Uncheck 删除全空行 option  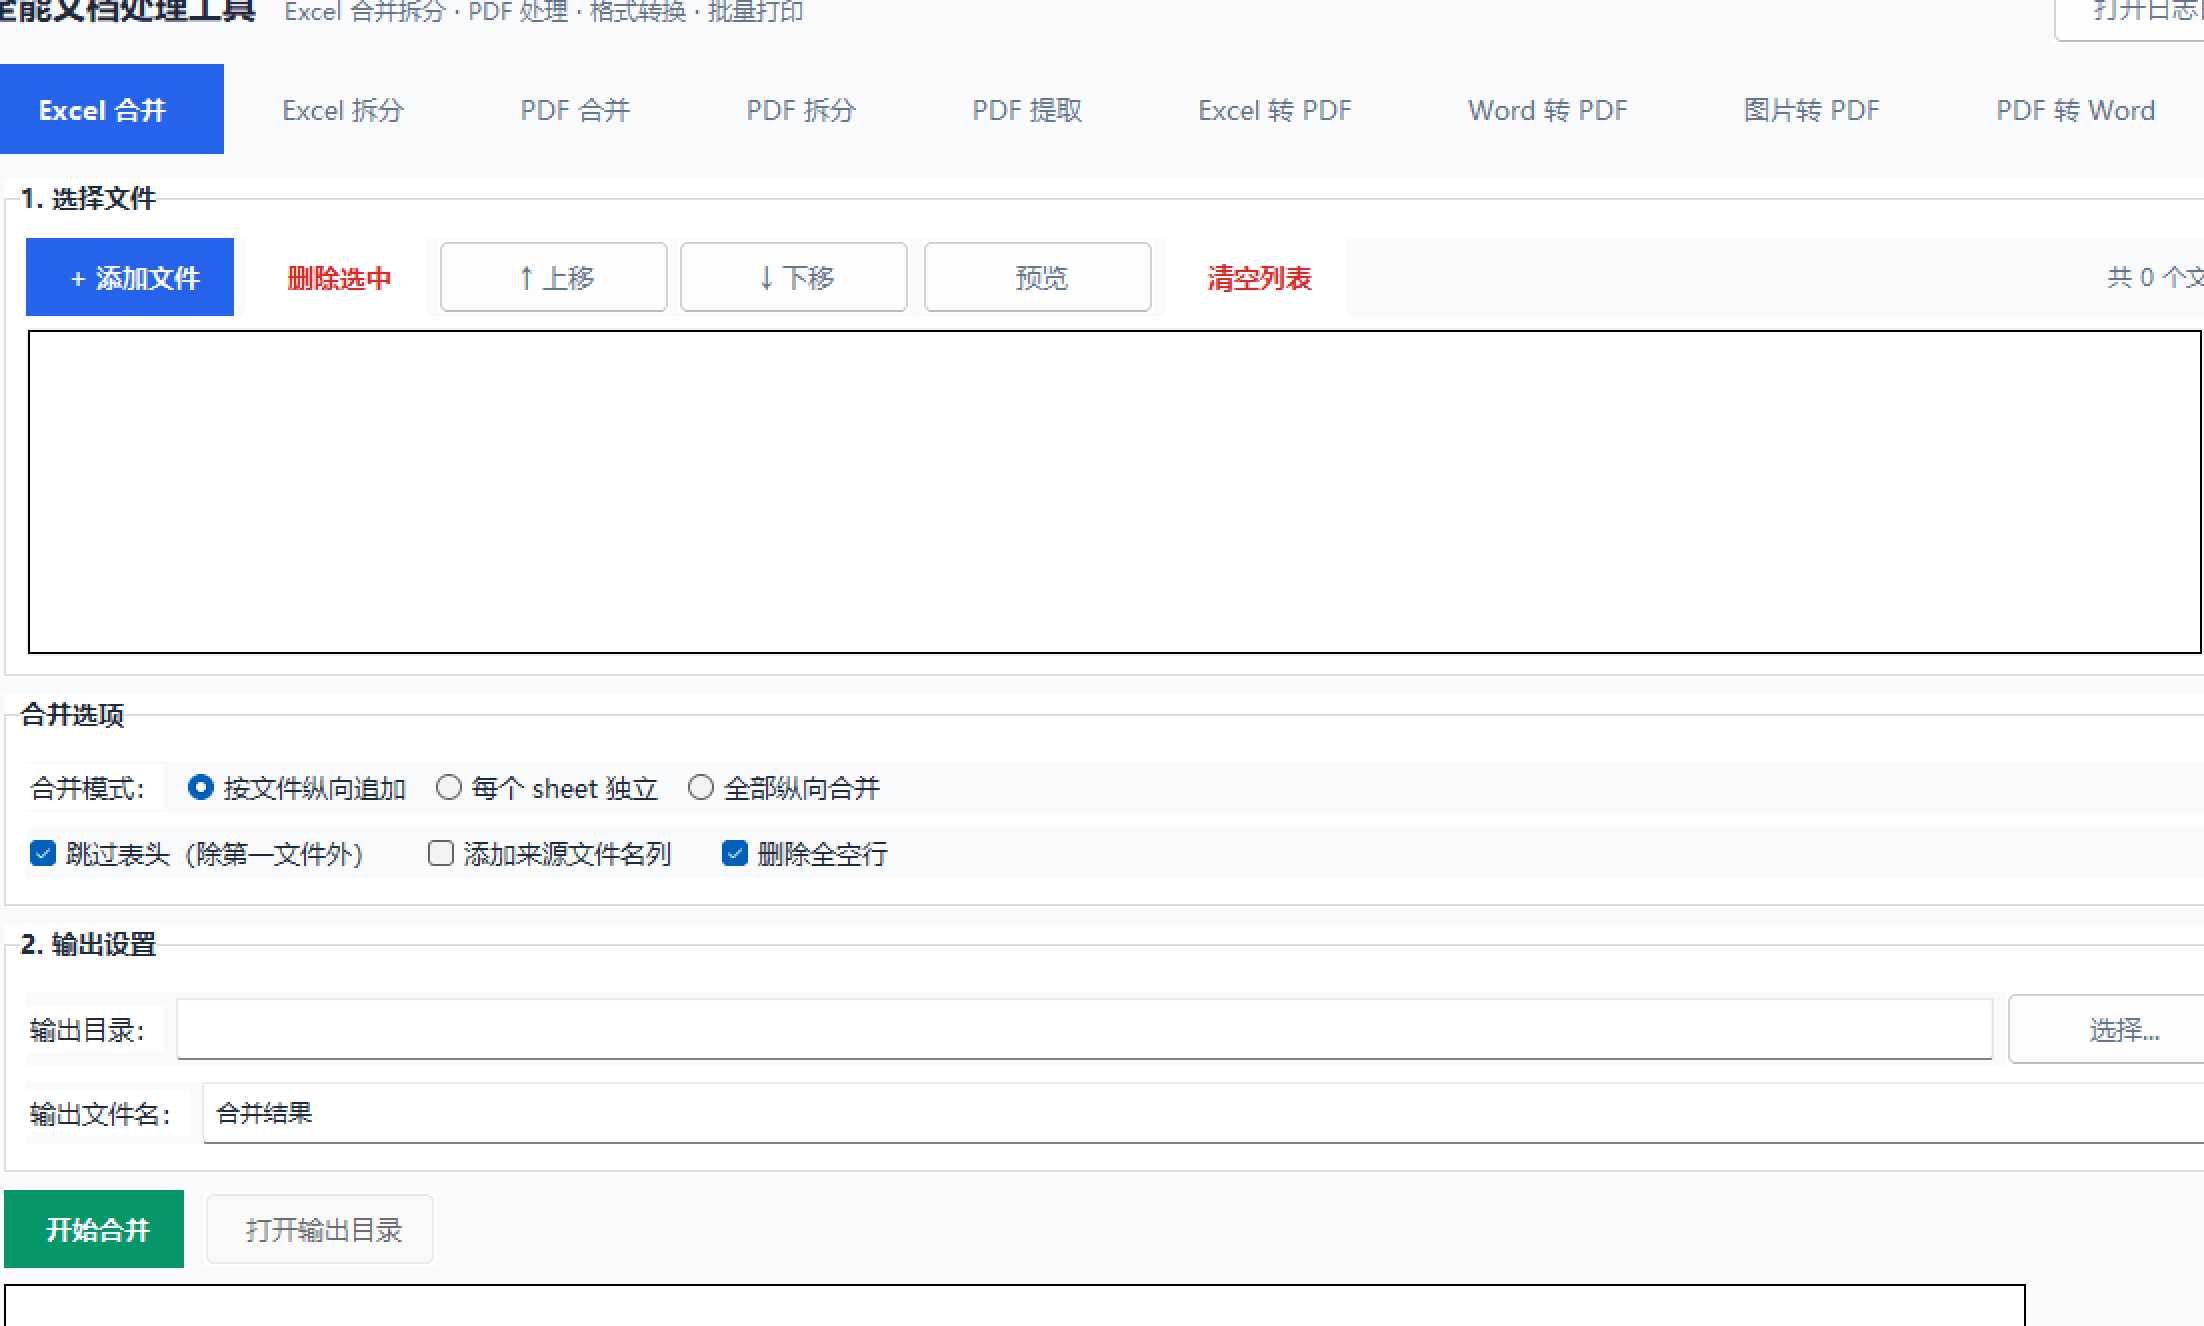[x=805, y=854]
